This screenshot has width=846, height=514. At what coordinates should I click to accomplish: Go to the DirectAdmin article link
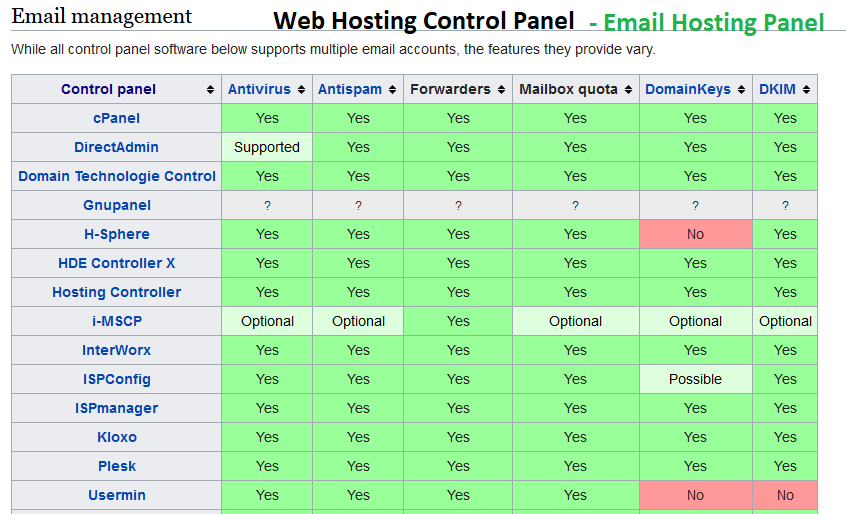[x=116, y=147]
